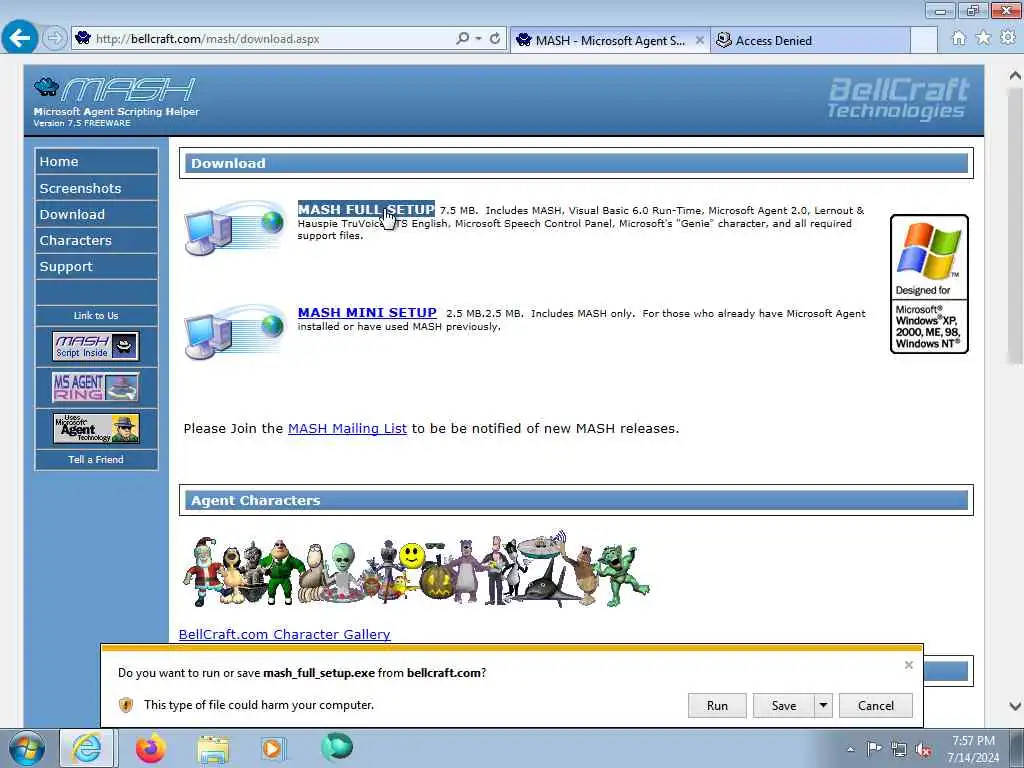
Task: Refresh the page with reload icon
Action: pyautogui.click(x=495, y=39)
